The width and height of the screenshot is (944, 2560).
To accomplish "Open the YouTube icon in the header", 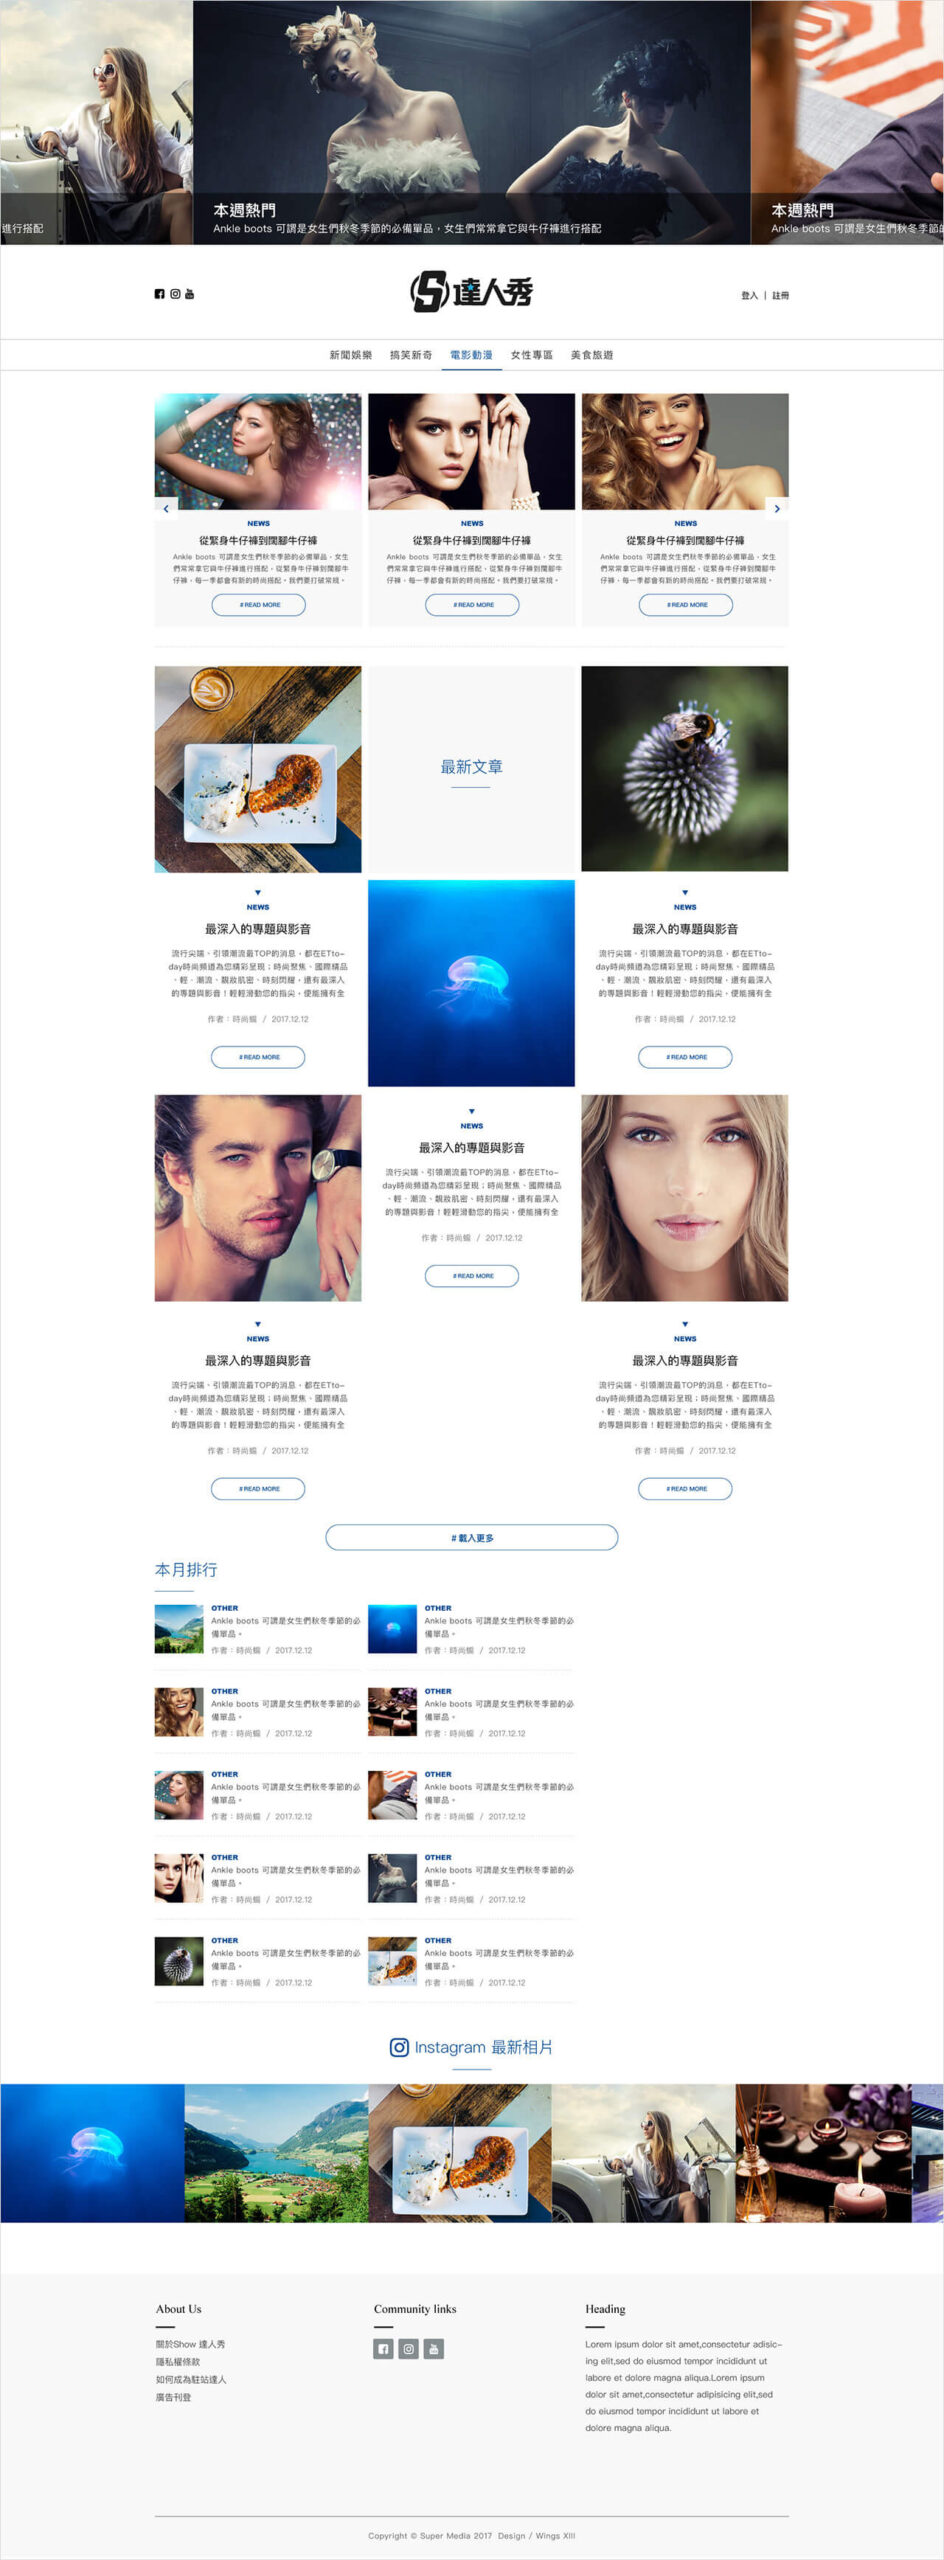I will point(189,294).
